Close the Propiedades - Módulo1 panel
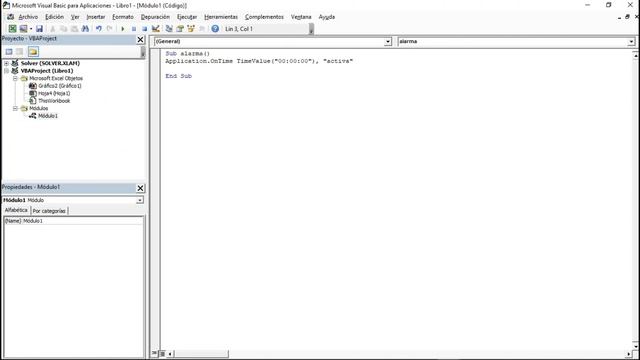 [140, 188]
